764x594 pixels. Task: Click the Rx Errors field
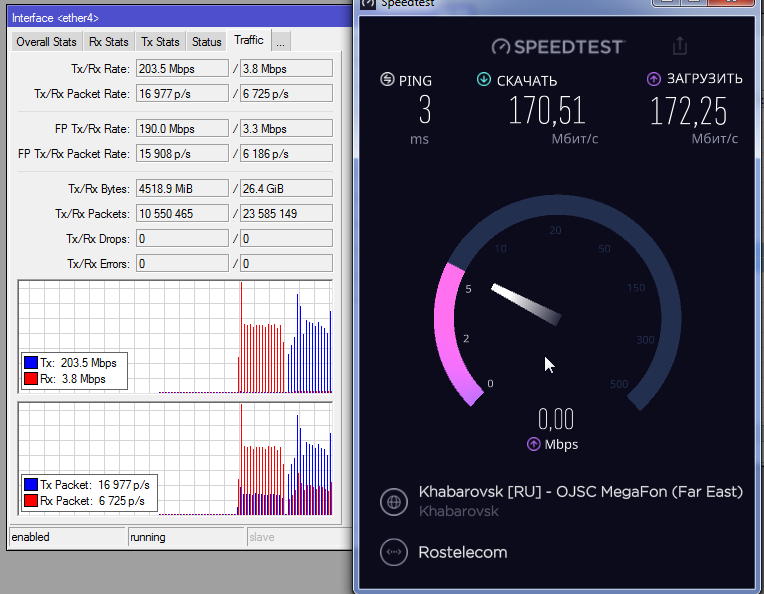coord(286,264)
